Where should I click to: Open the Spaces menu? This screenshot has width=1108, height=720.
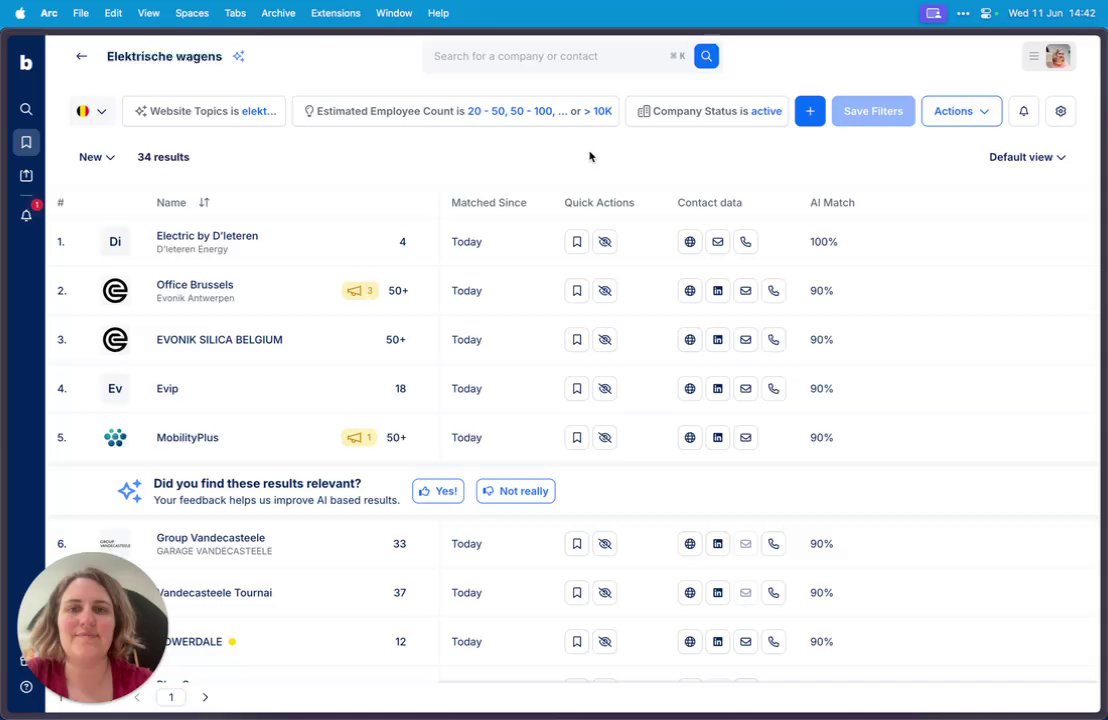click(x=191, y=13)
